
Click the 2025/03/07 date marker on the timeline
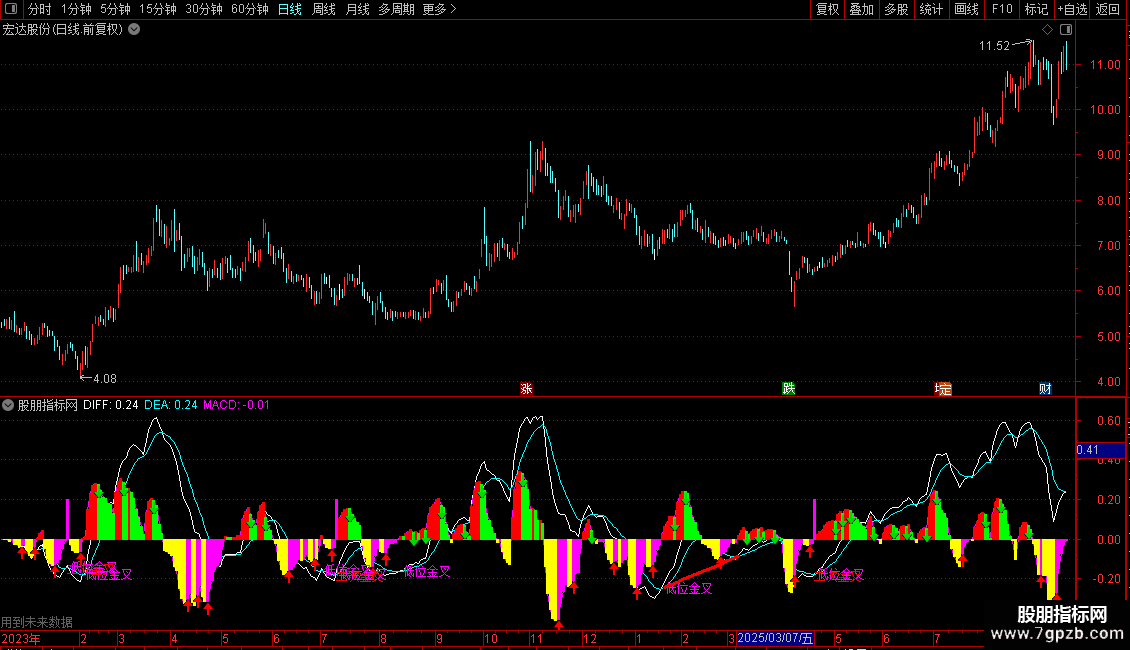[x=775, y=638]
